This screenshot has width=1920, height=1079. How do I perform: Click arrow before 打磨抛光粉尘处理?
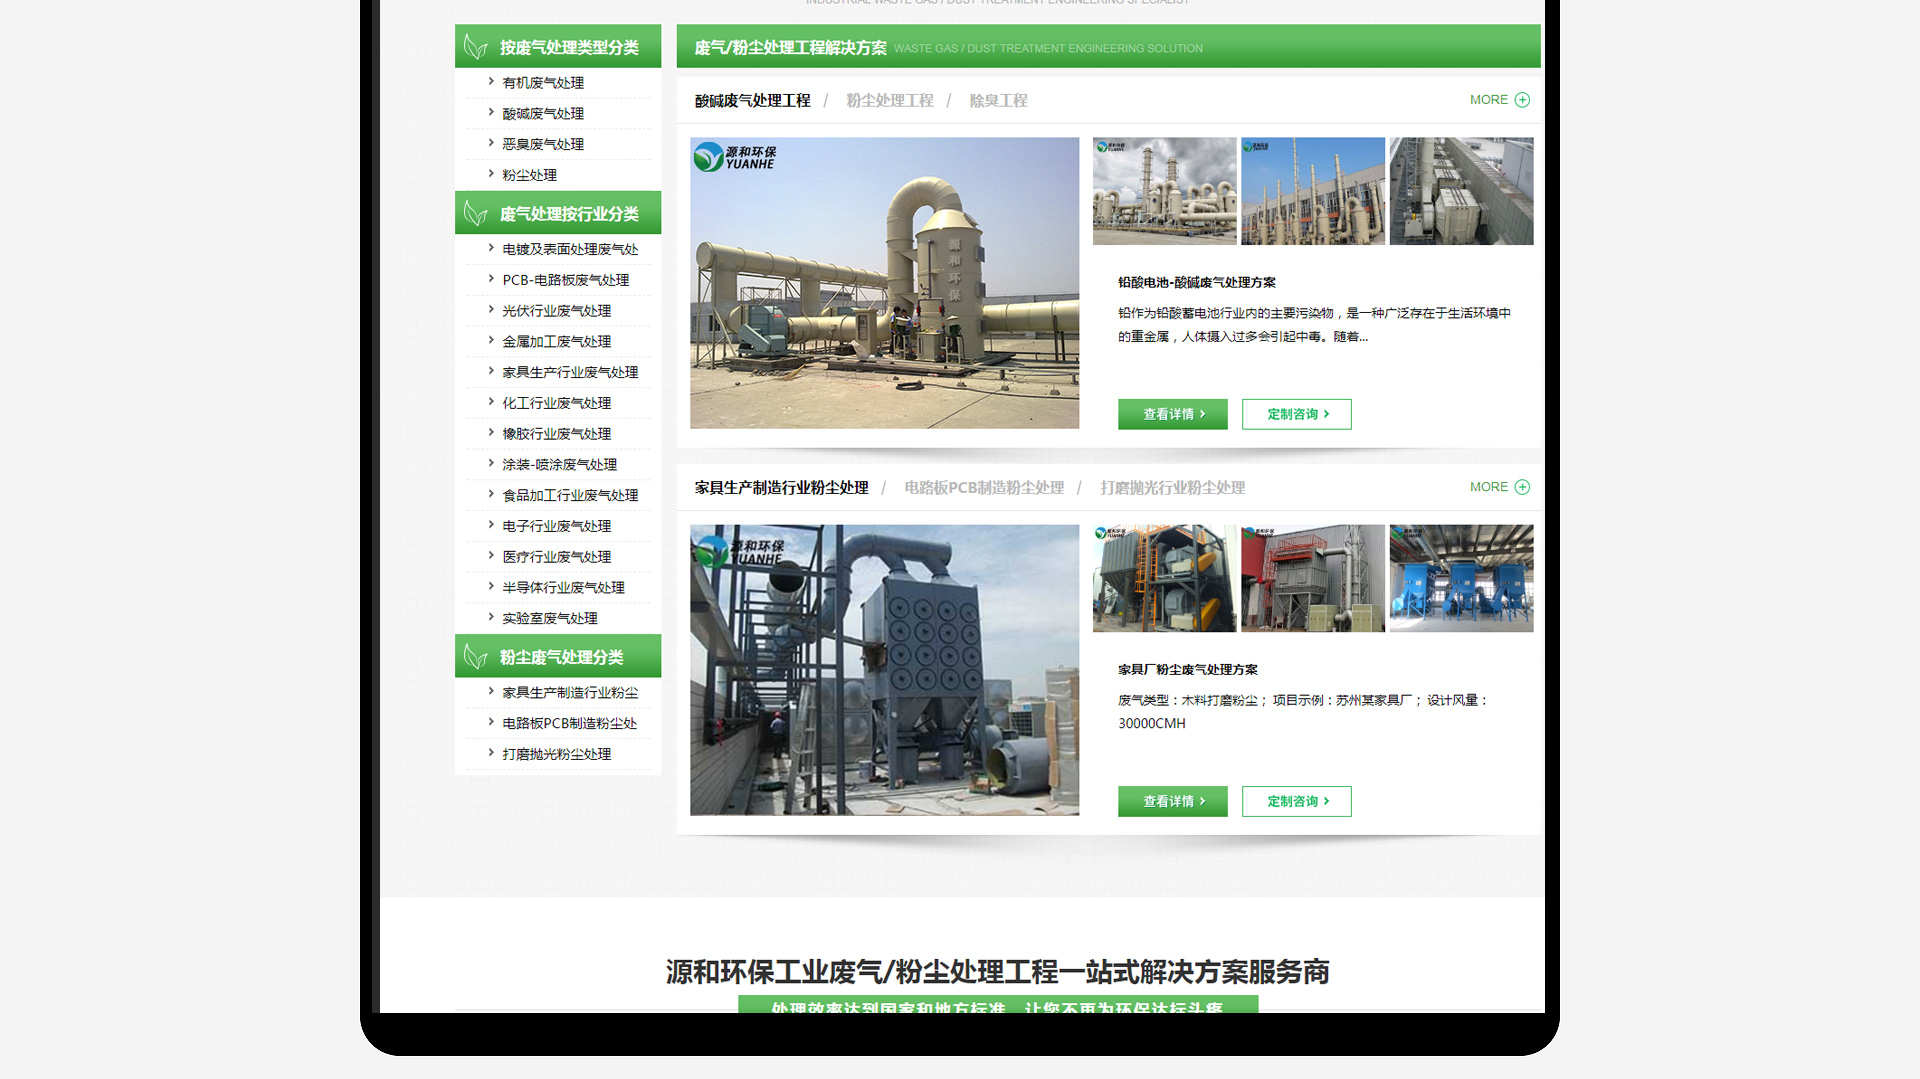tap(491, 752)
